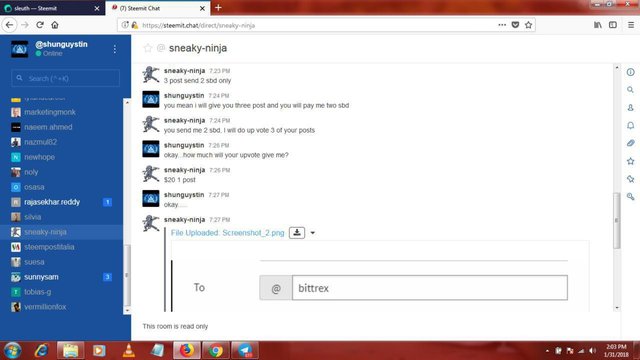The width and height of the screenshot is (640, 360).
Task: Open the Firefox hamburger menu
Action: tap(631, 25)
